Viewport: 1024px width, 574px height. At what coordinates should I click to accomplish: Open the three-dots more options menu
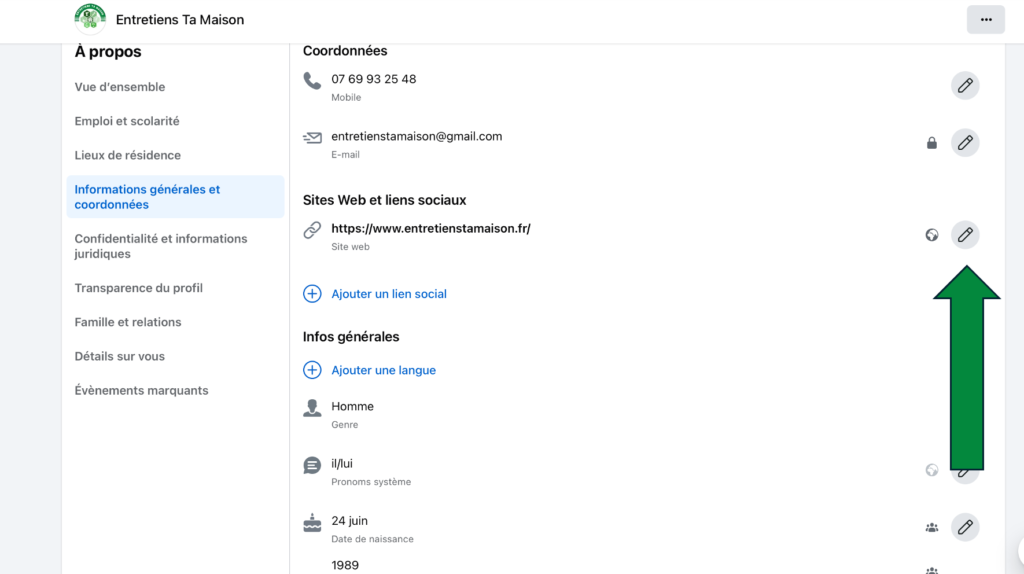[x=985, y=20]
